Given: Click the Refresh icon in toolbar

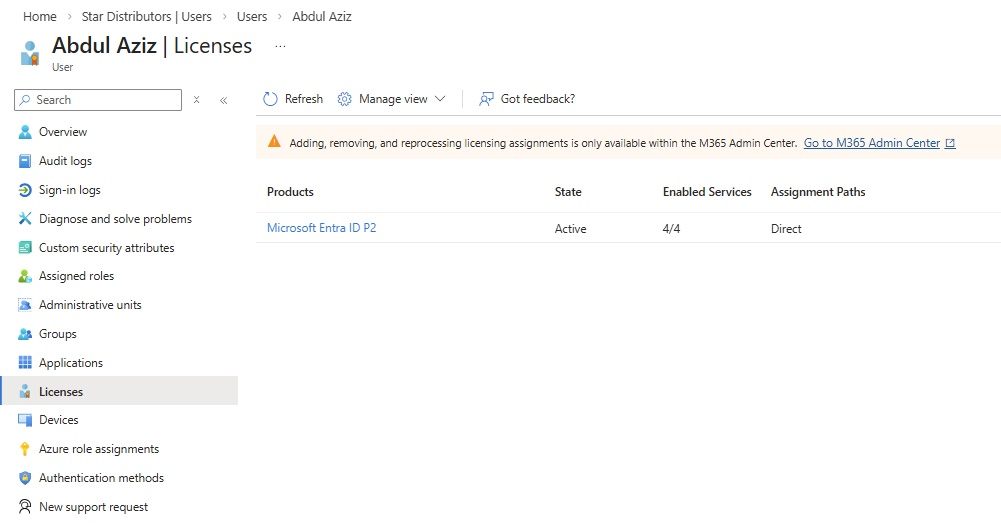Looking at the screenshot, I should (270, 99).
